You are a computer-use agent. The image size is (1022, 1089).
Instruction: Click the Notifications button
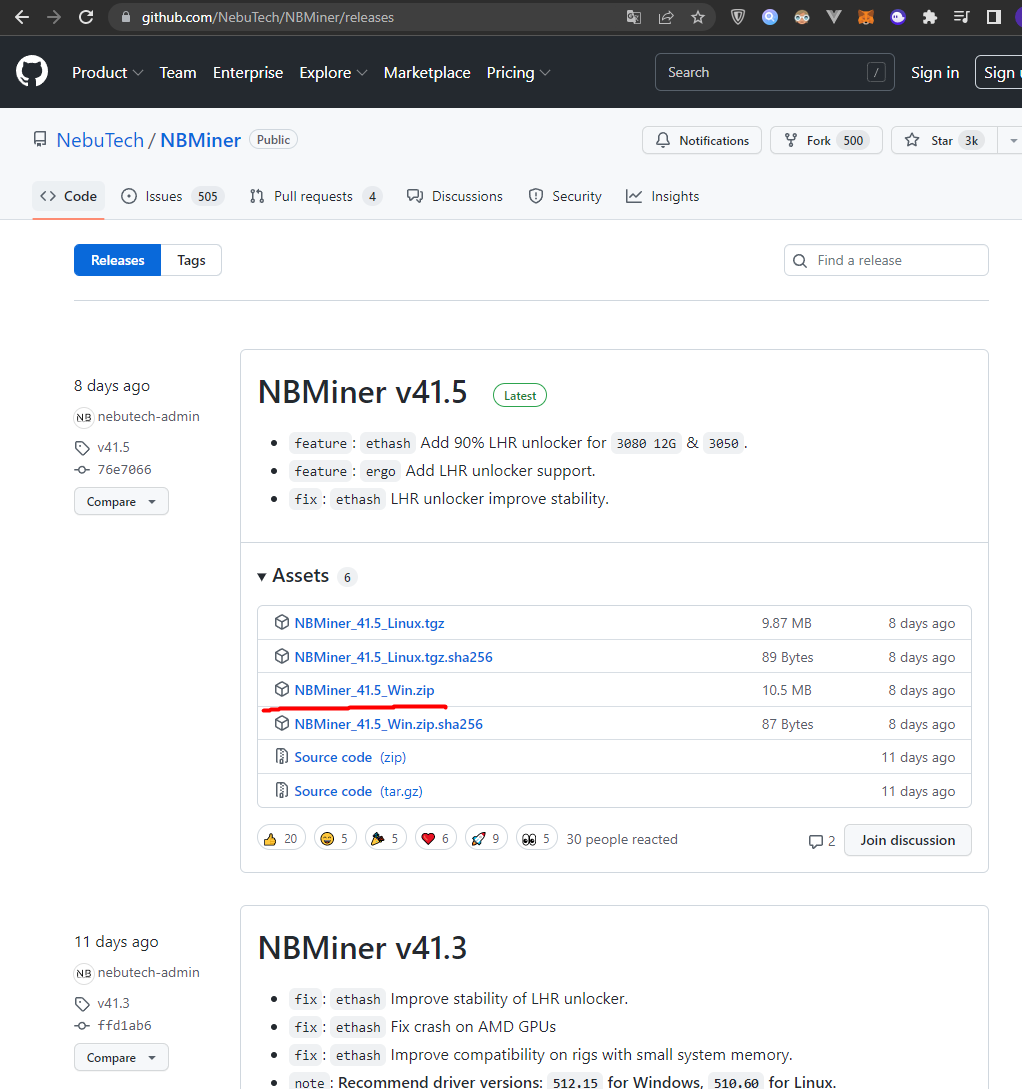point(702,140)
